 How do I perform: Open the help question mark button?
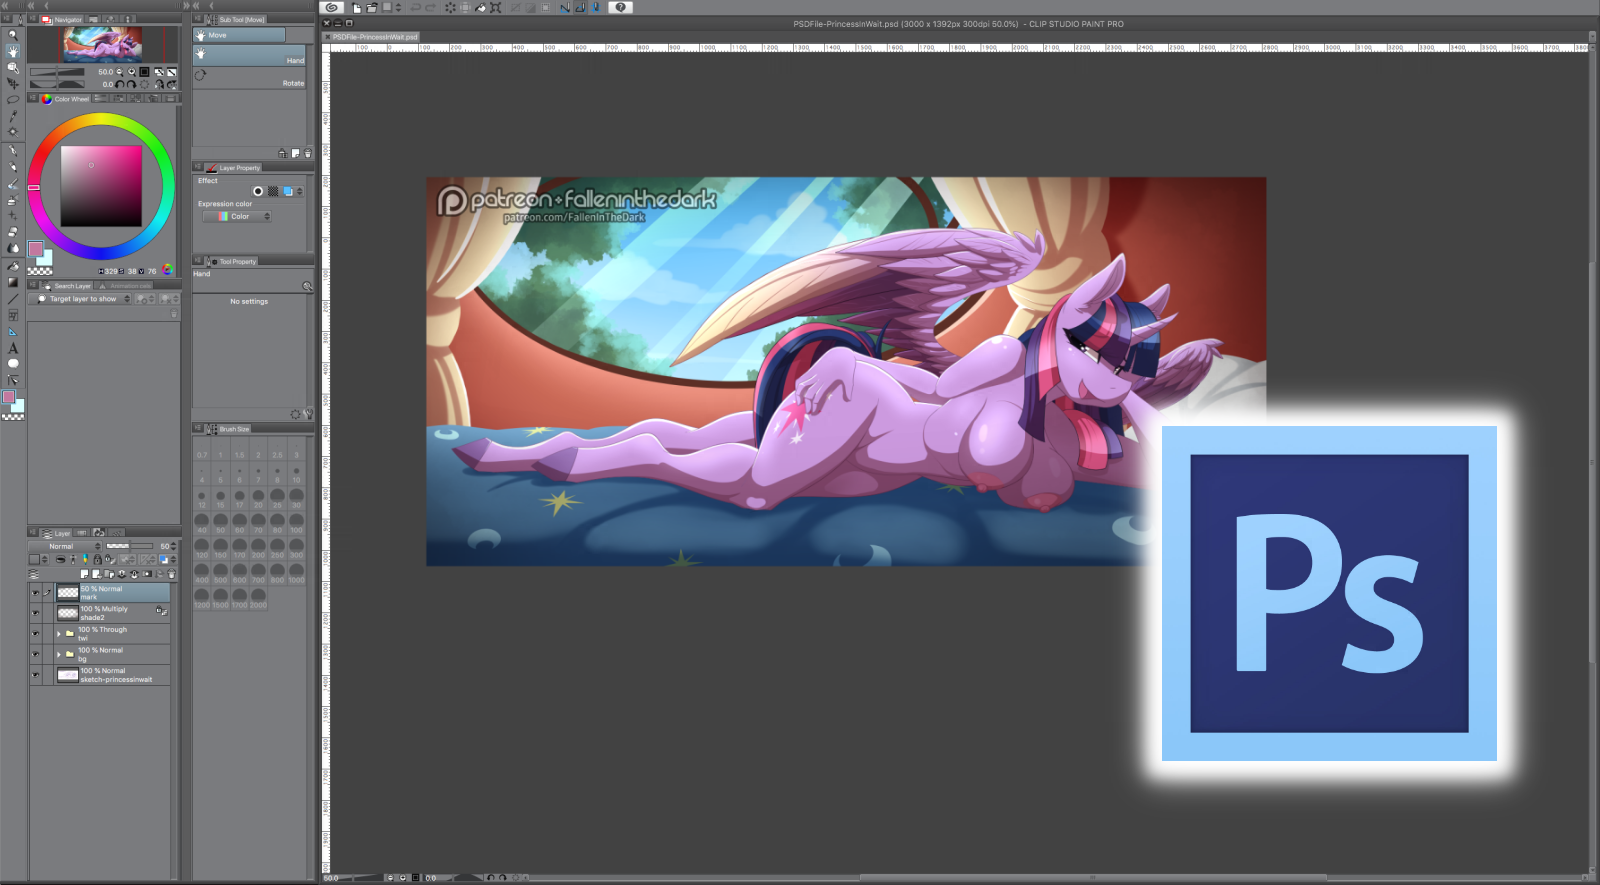pyautogui.click(x=620, y=8)
